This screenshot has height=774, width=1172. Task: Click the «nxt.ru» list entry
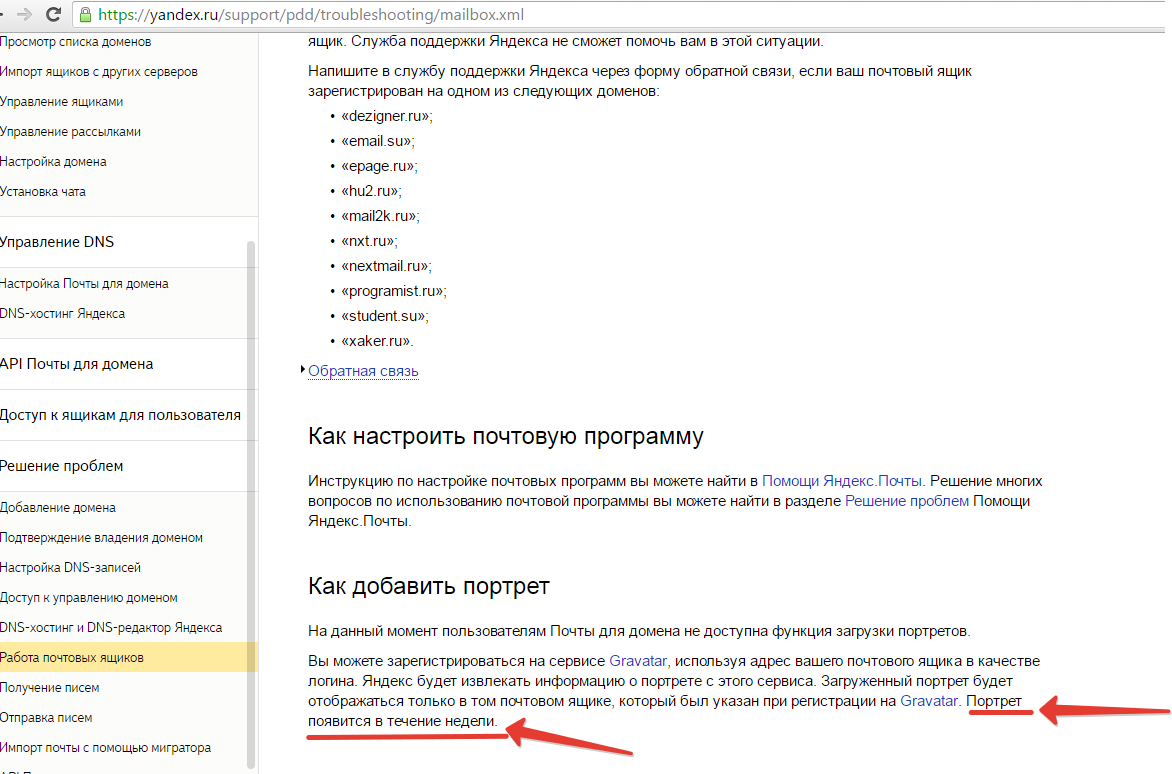tap(369, 241)
